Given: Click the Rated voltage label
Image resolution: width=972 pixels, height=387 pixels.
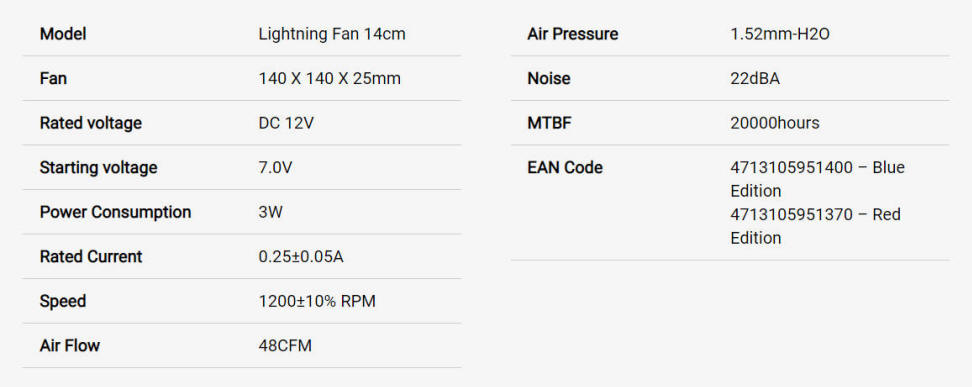Looking at the screenshot, I should point(91,123).
